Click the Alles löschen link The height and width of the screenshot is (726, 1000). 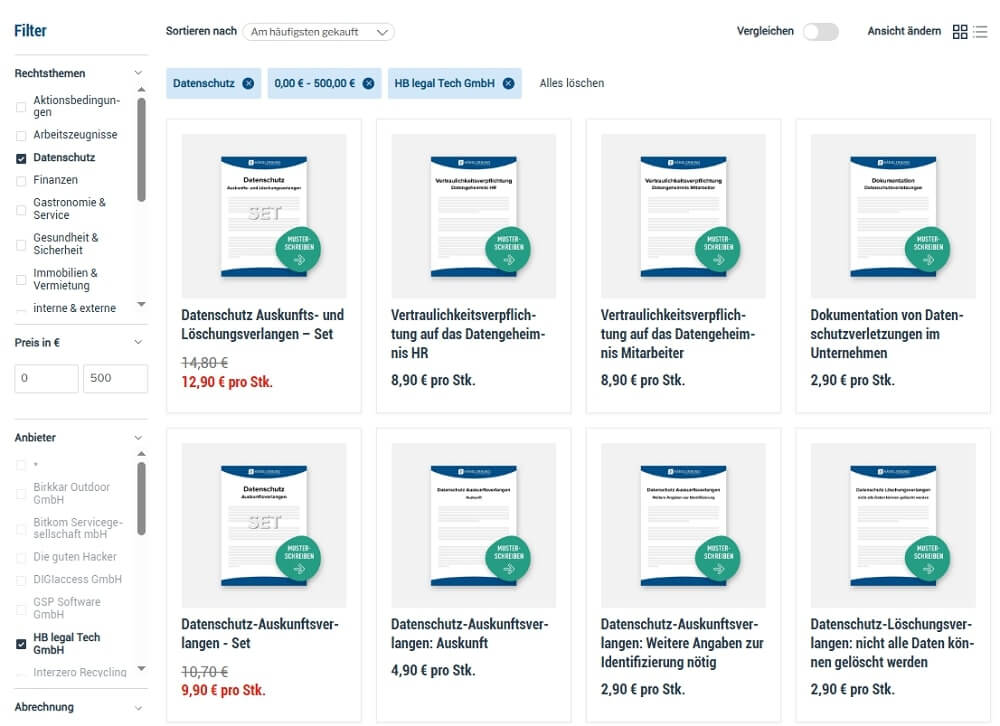tap(571, 83)
